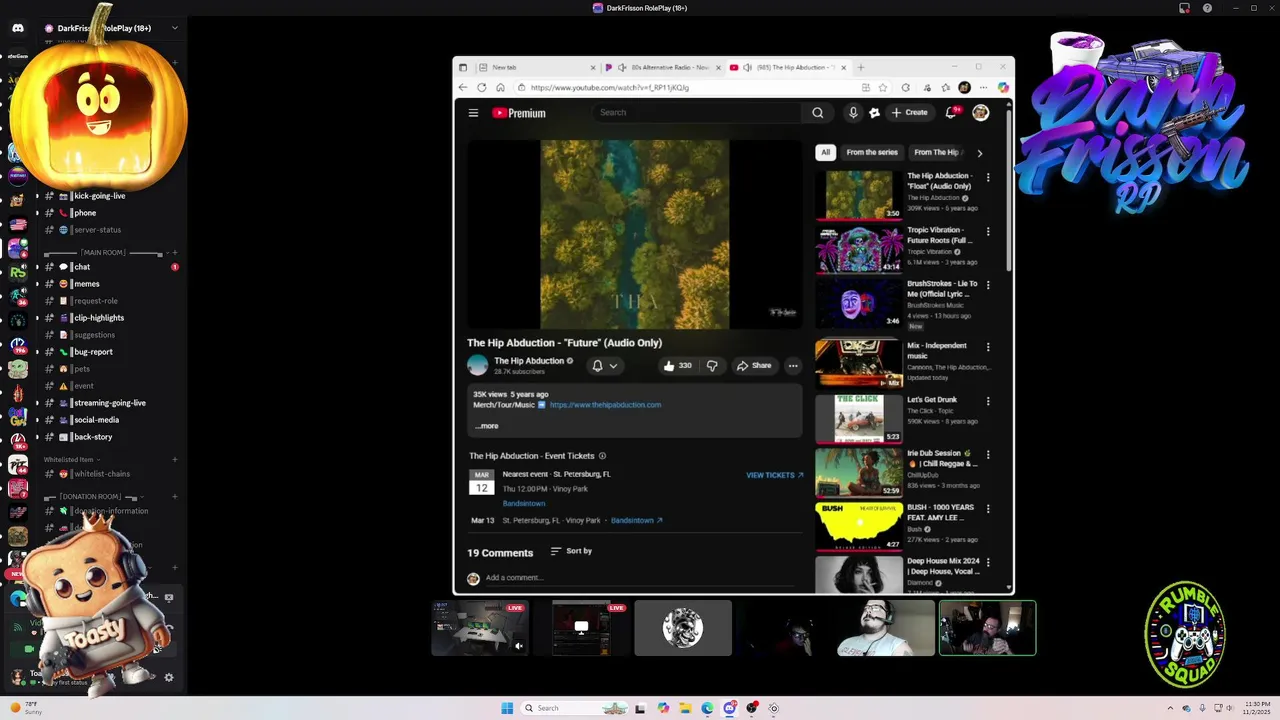
Task: Open thehipabduction.com link in description
Action: [605, 405]
